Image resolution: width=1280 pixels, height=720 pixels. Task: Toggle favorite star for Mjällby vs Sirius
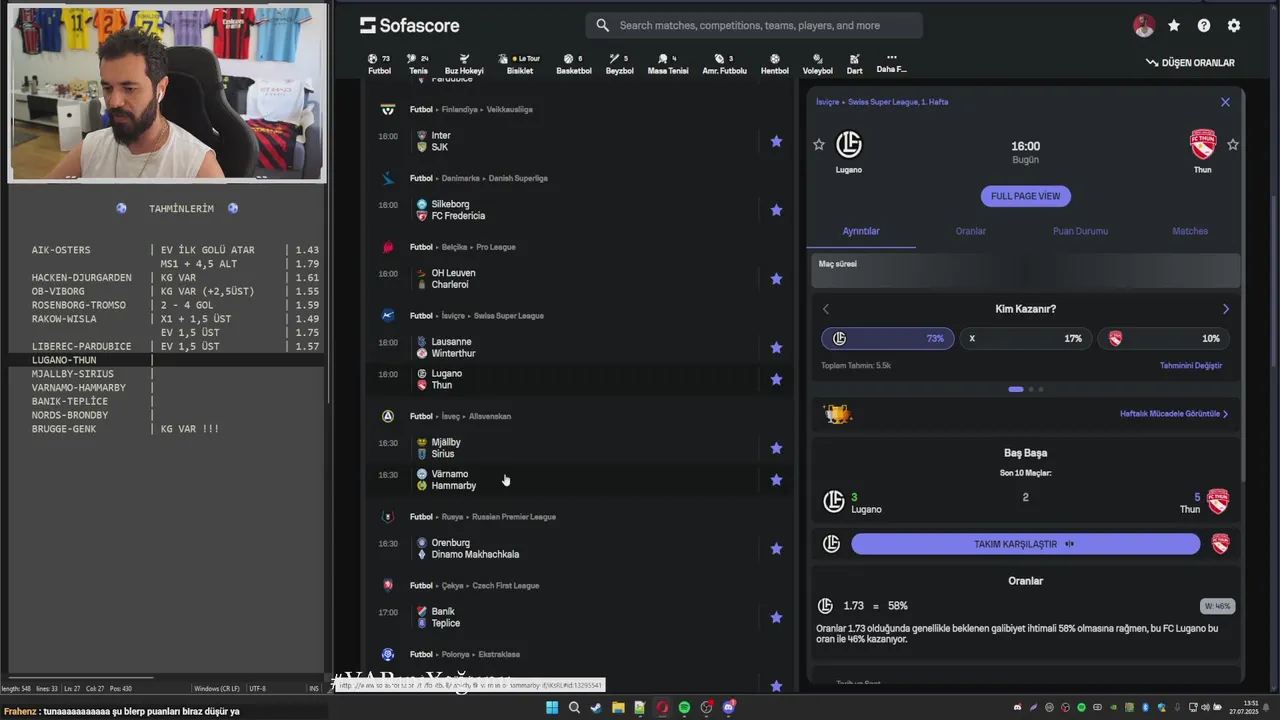[x=776, y=448]
